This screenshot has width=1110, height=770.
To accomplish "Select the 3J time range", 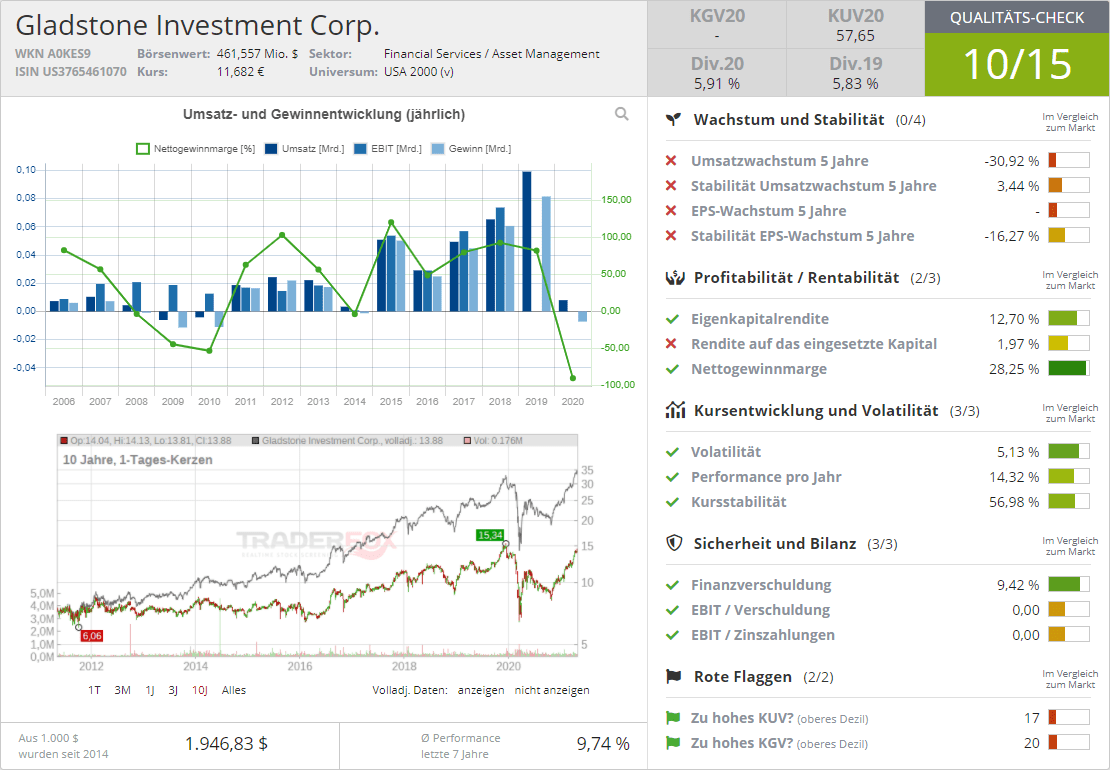I will (173, 690).
